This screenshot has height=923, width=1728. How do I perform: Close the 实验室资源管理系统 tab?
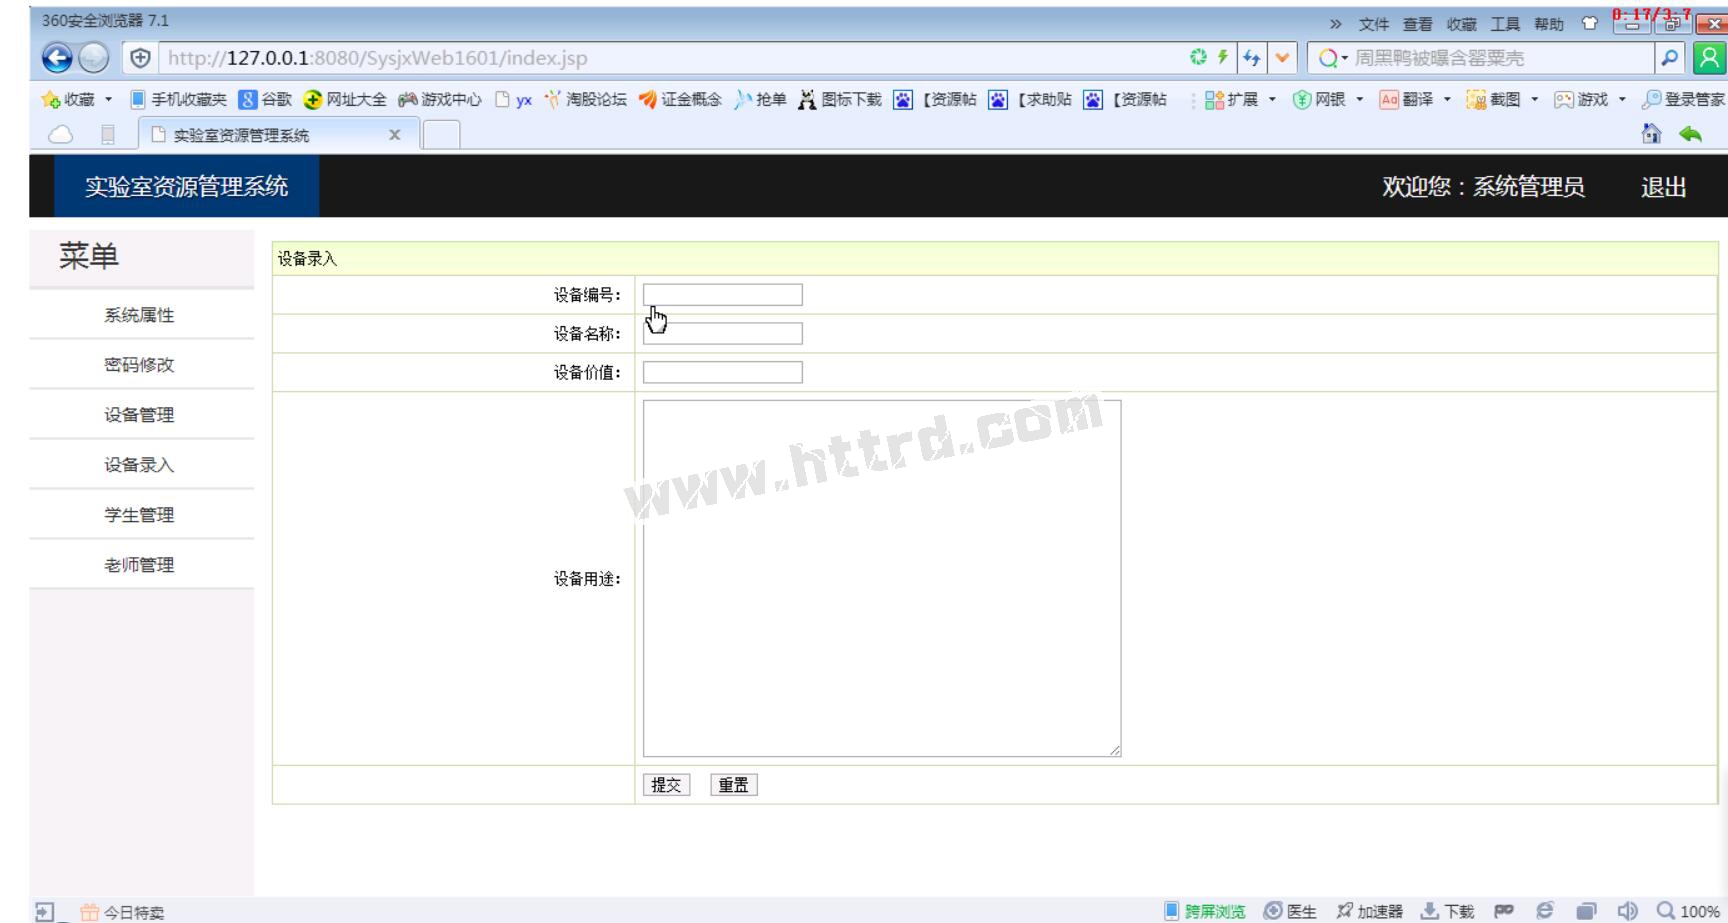(x=395, y=135)
